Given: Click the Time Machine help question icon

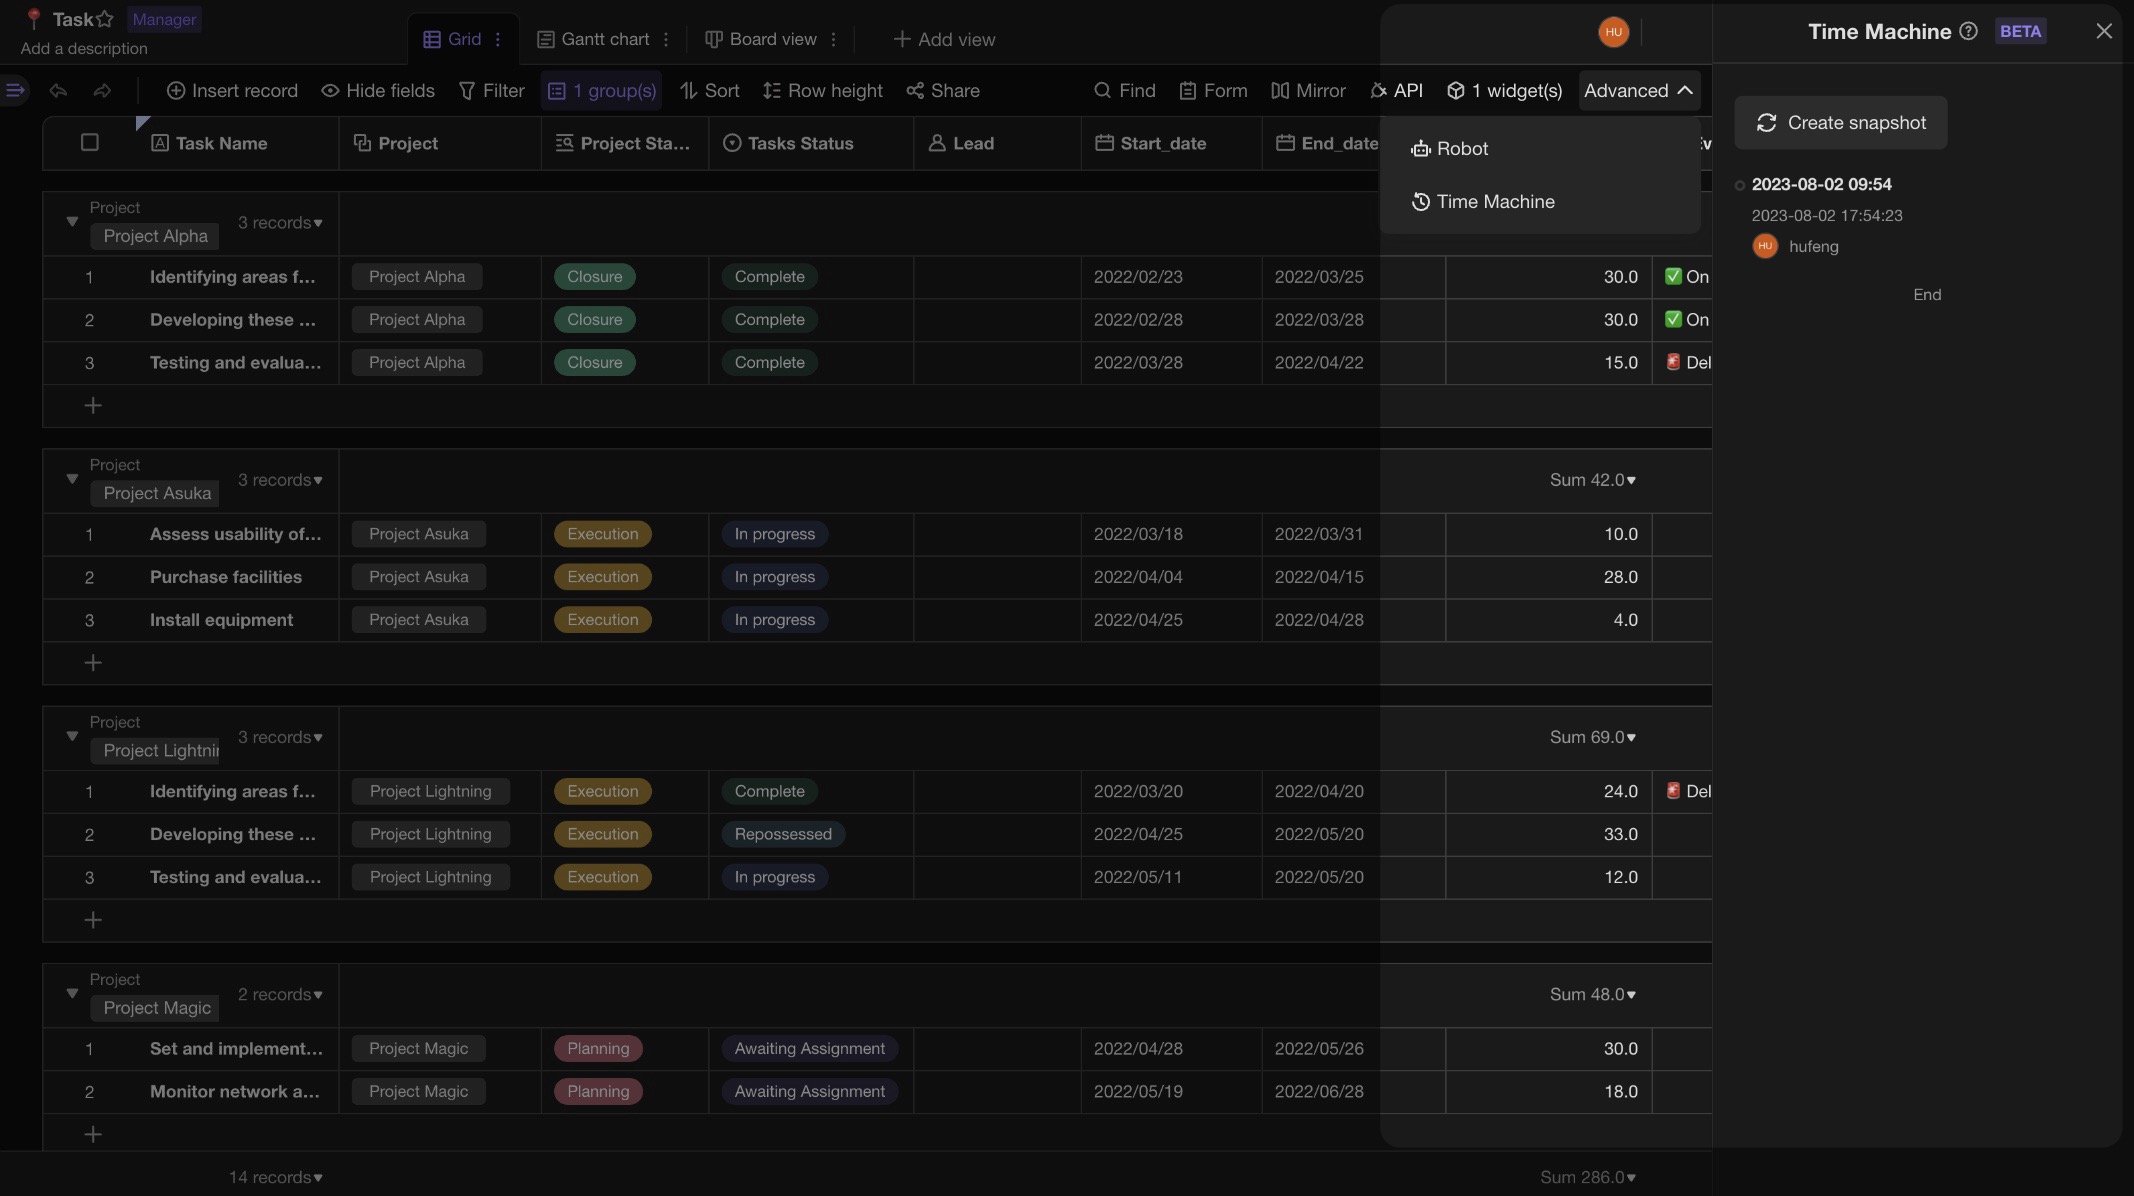Looking at the screenshot, I should pyautogui.click(x=1968, y=31).
